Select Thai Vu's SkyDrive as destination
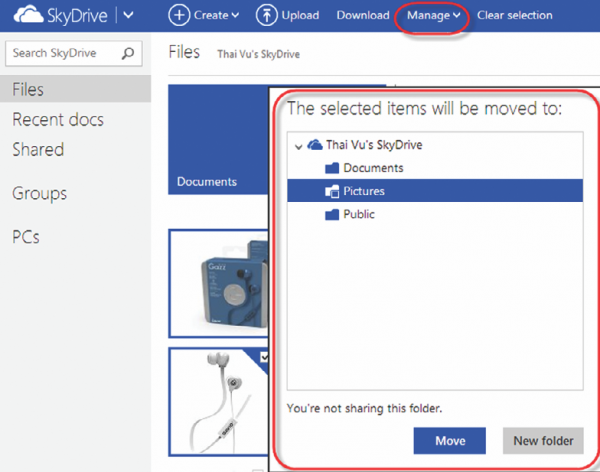The width and height of the screenshot is (600, 472). 374,145
